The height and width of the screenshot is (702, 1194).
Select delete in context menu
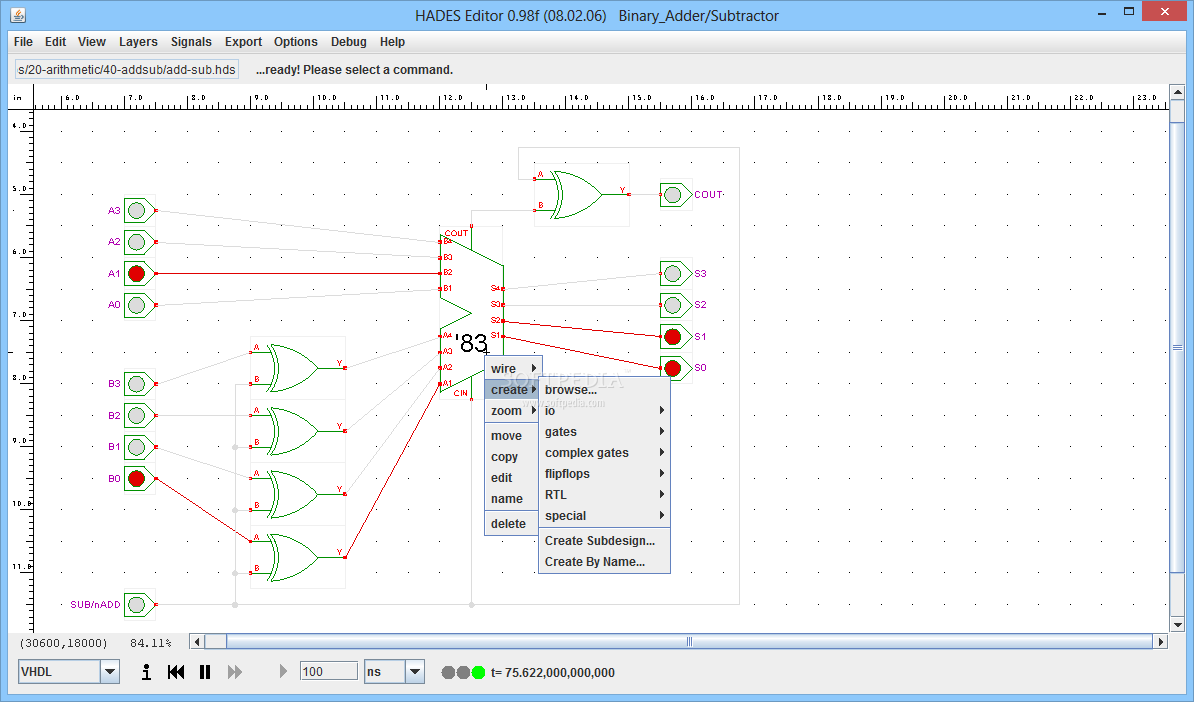[x=512, y=524]
